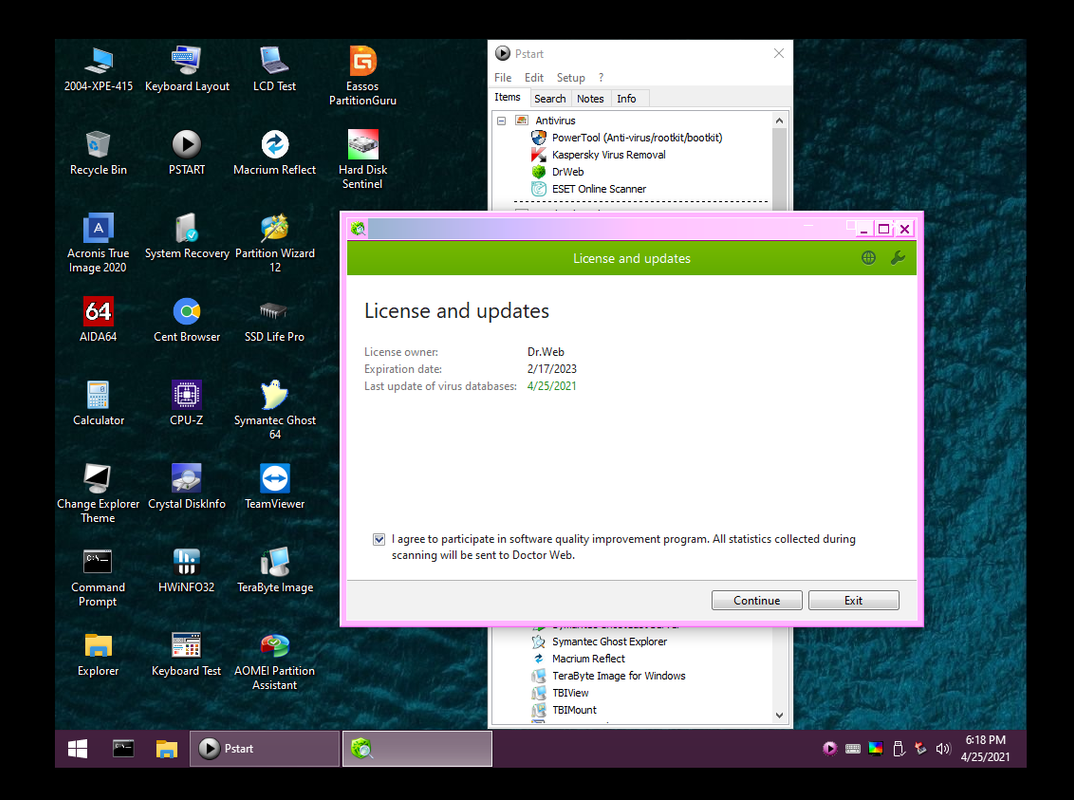Click the Exit button in Dr.Web dialog

(x=853, y=600)
